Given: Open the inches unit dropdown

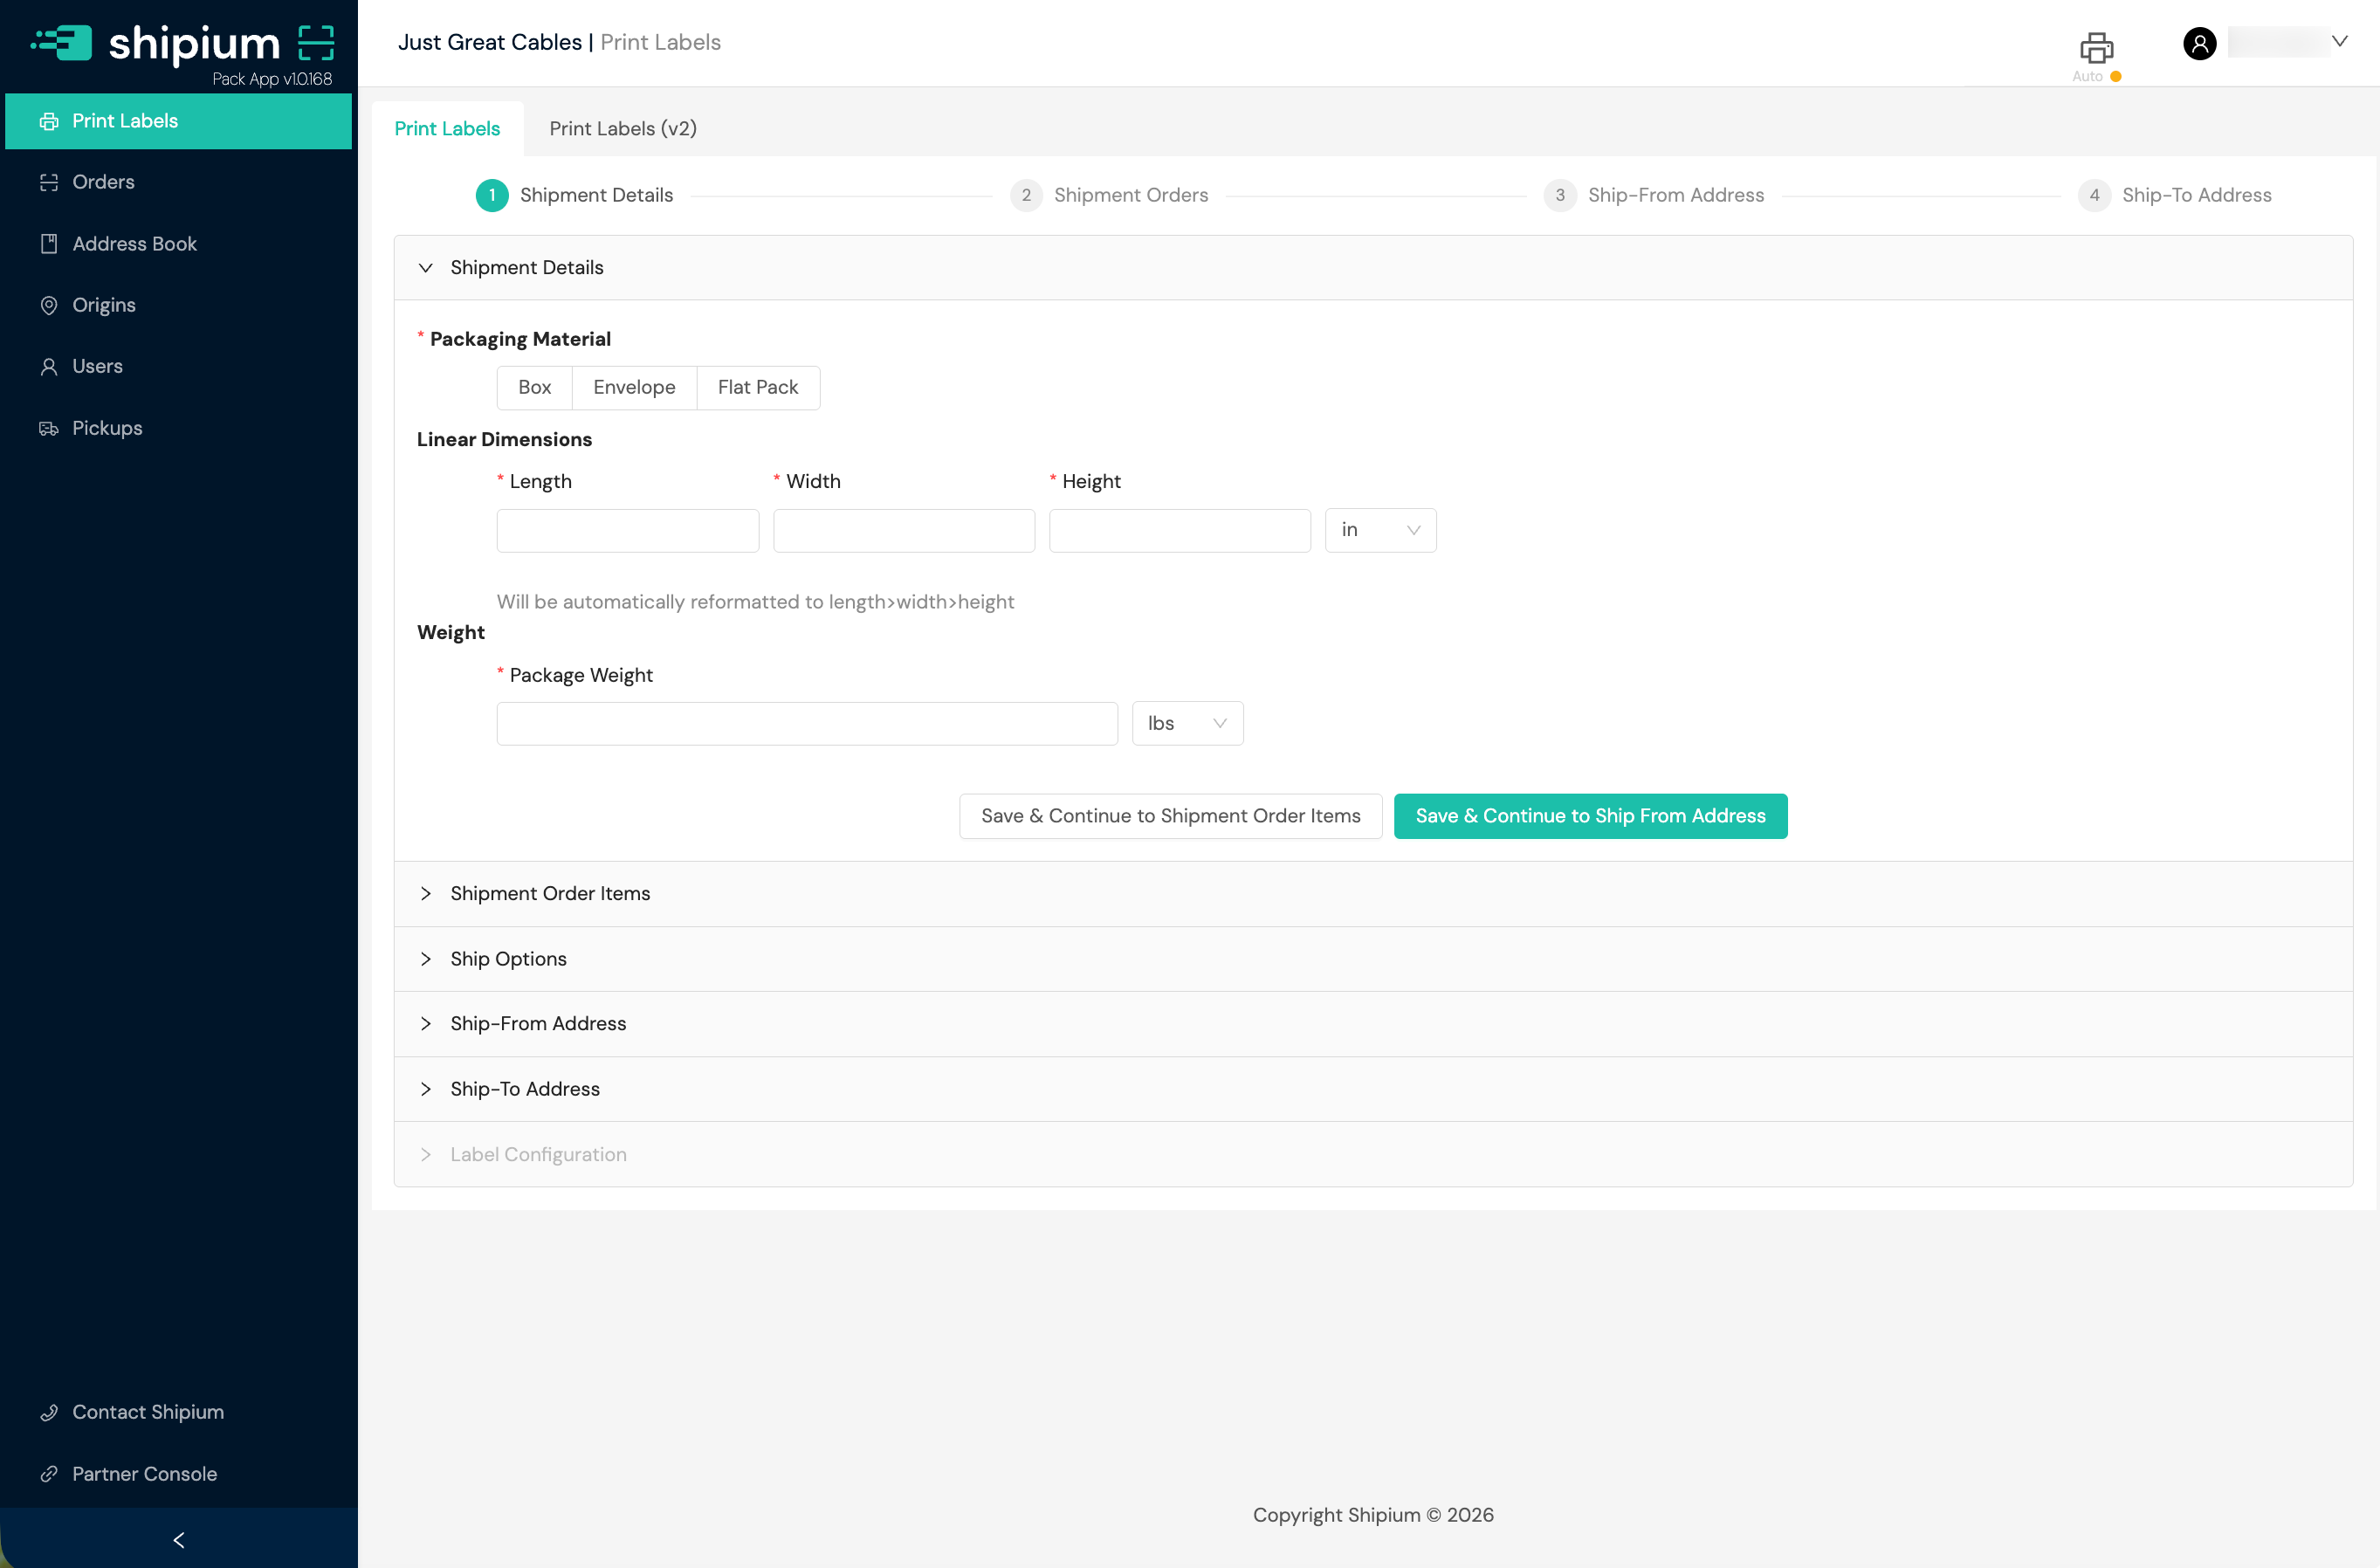Looking at the screenshot, I should pyautogui.click(x=1380, y=530).
